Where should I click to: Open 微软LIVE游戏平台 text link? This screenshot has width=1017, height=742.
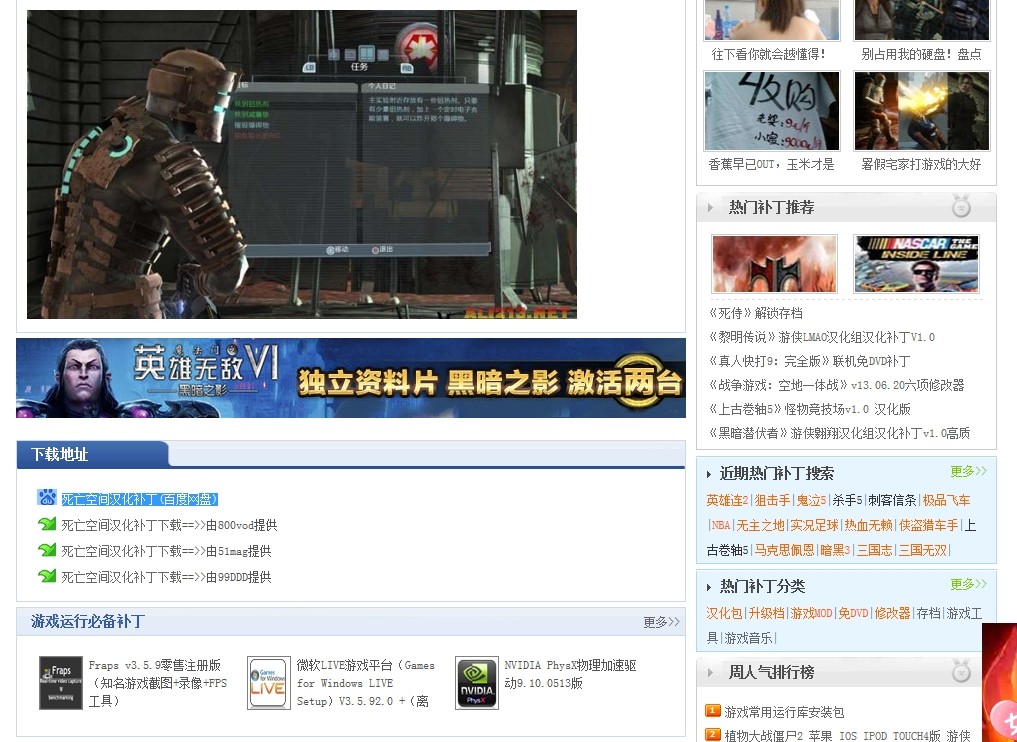366,683
